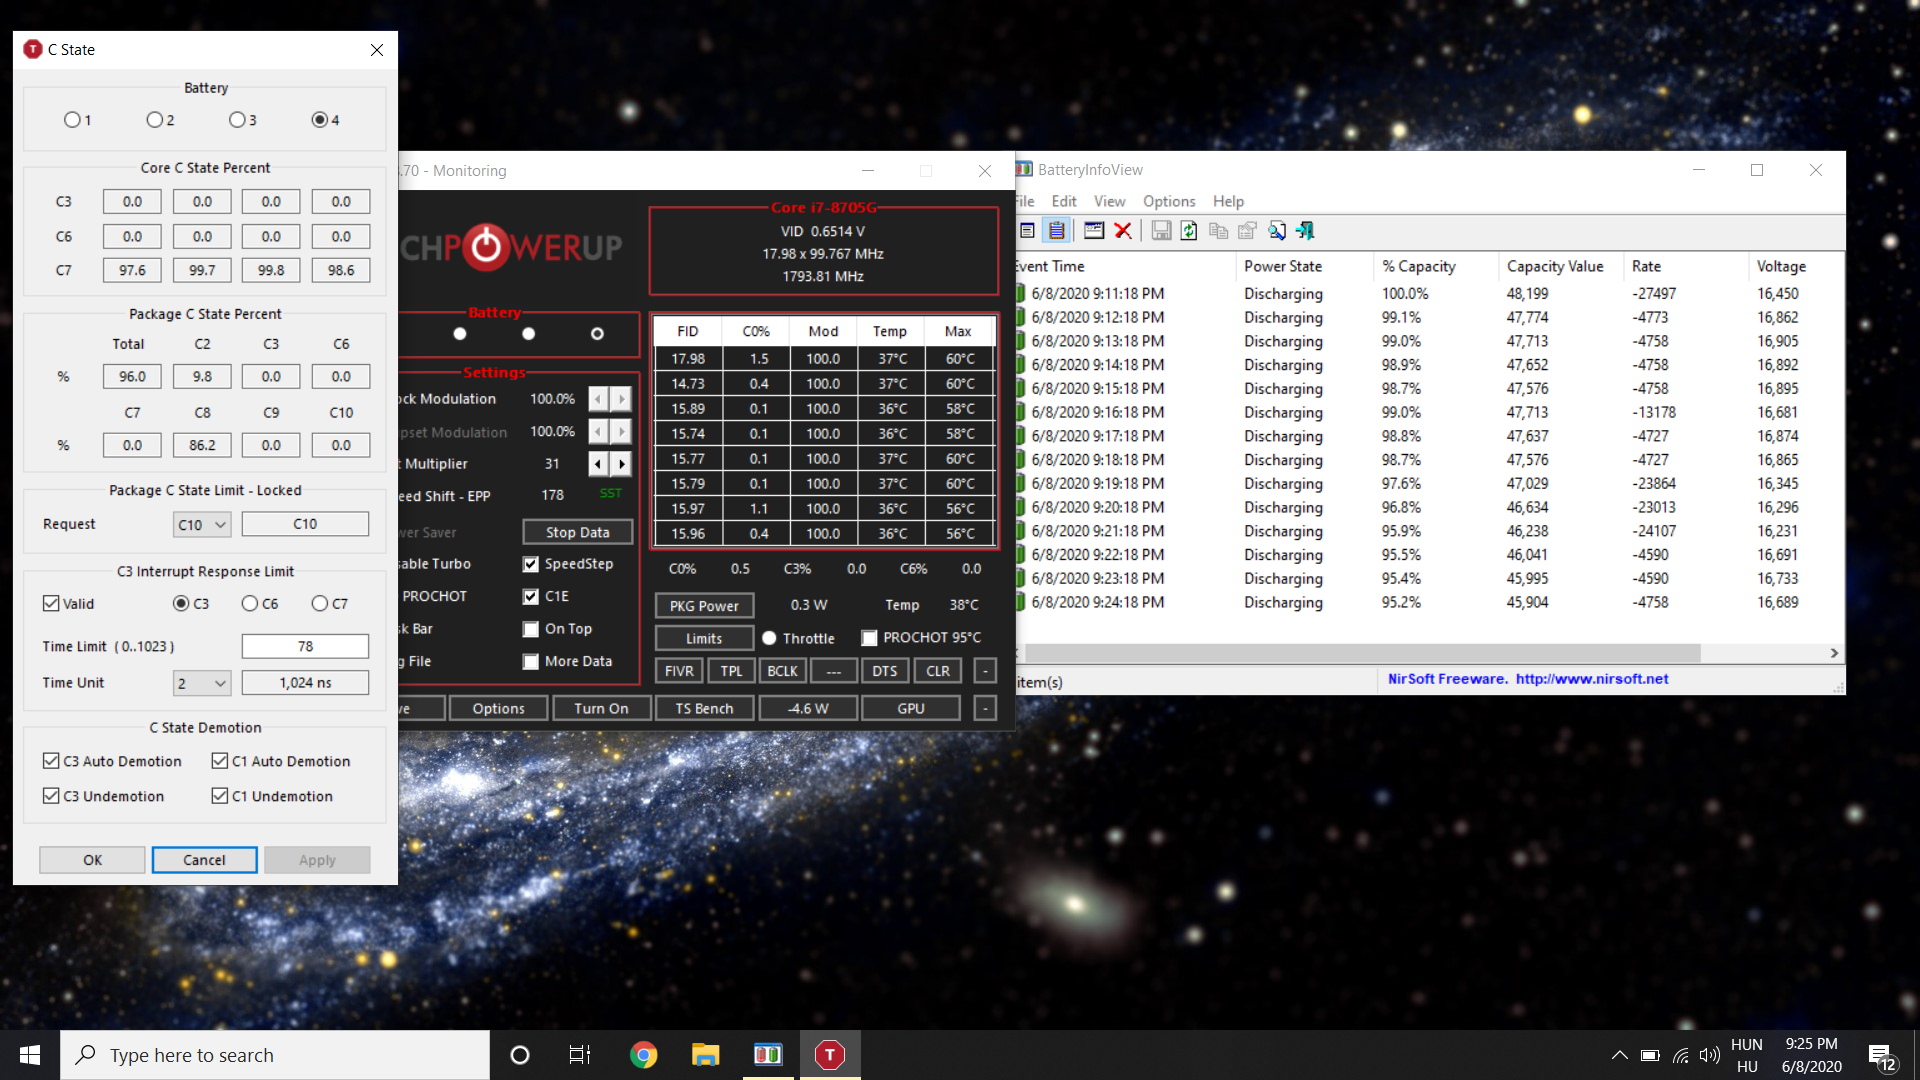Click Cancel in the C State dialog
1920x1080 pixels.
[204, 860]
